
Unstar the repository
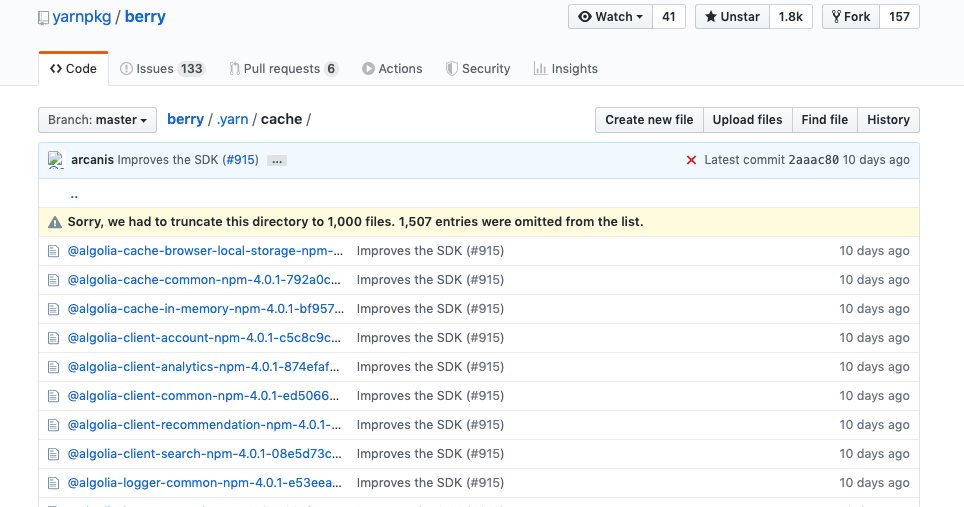(732, 17)
